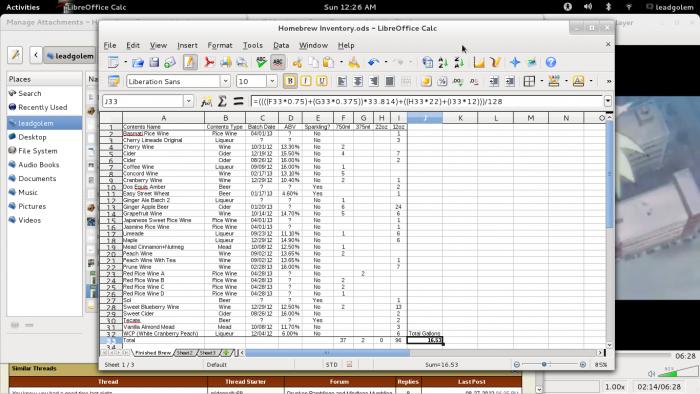Center cell contents horizontally
Screen dimensions: 700x394
coord(358,81)
